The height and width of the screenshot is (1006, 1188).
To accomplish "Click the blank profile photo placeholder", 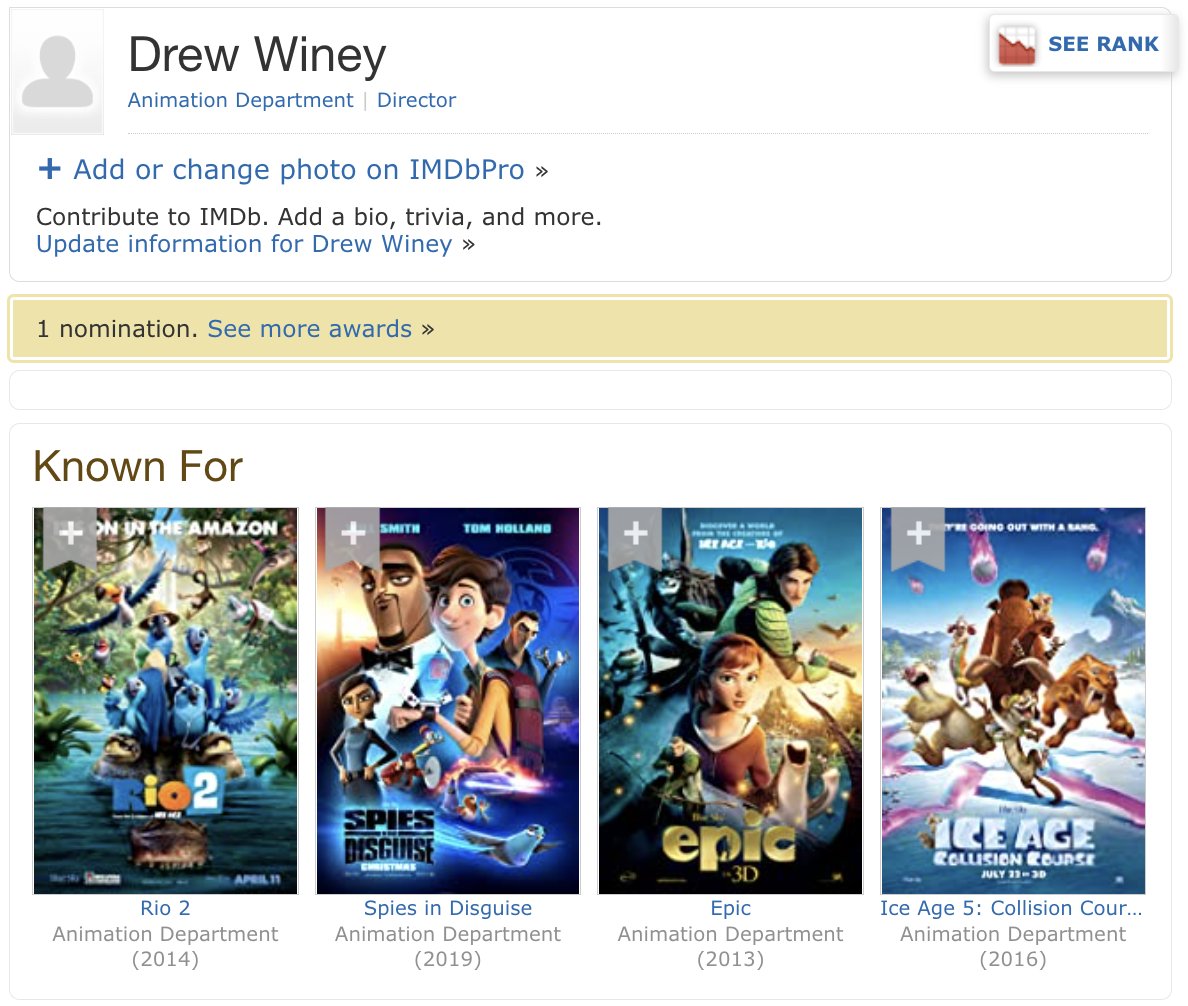I will [x=58, y=72].
